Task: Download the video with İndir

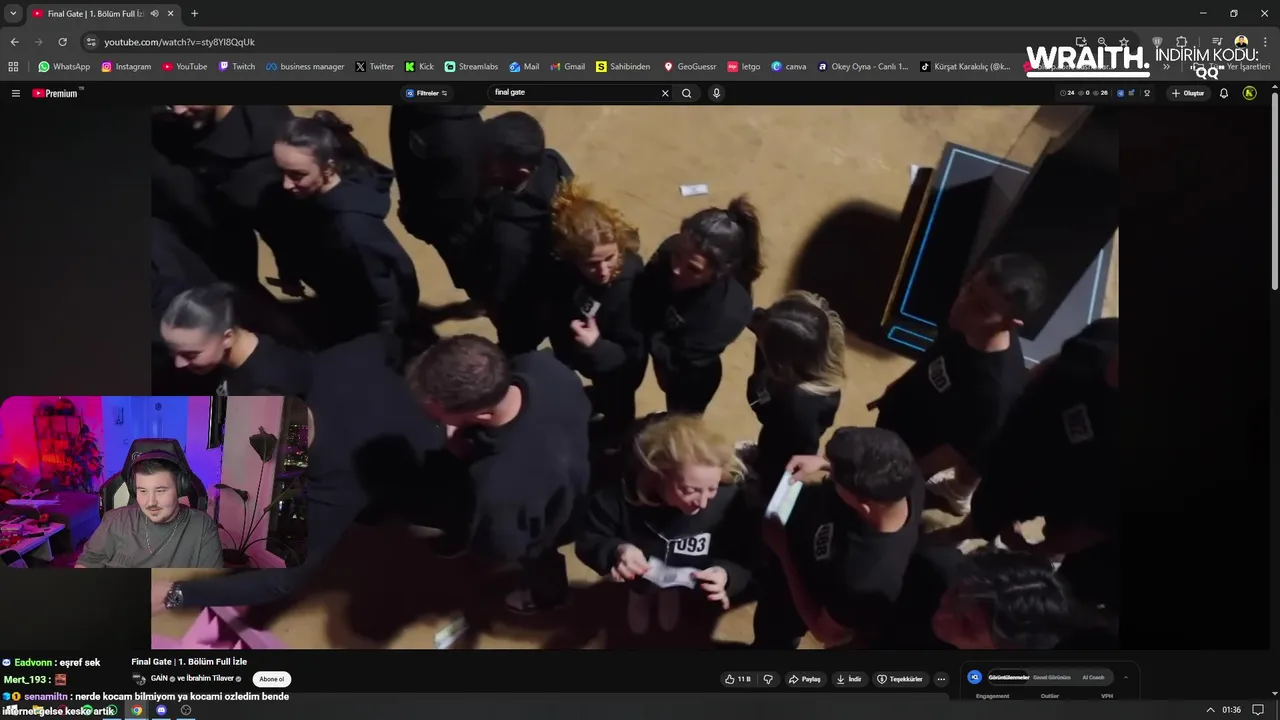Action: pos(849,679)
